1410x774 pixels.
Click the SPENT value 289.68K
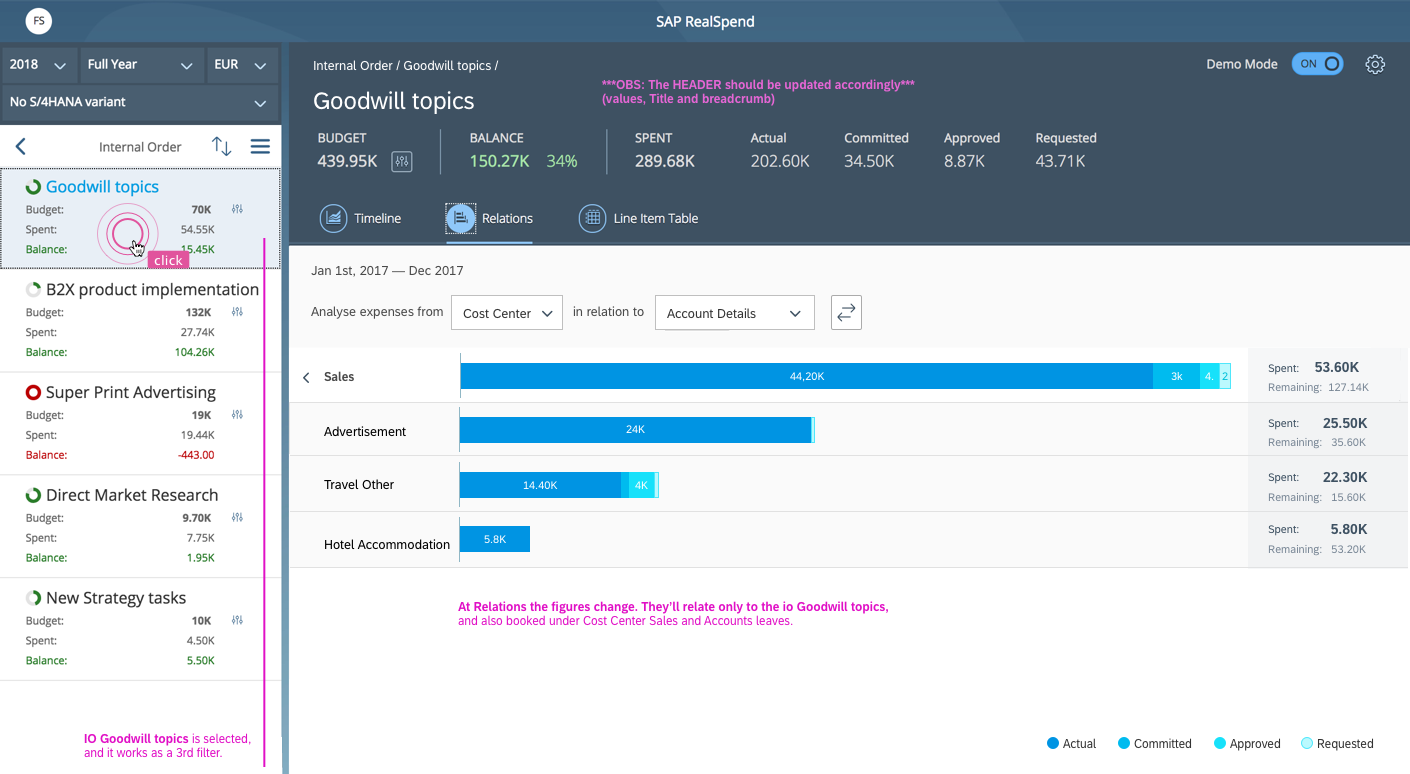pos(665,161)
